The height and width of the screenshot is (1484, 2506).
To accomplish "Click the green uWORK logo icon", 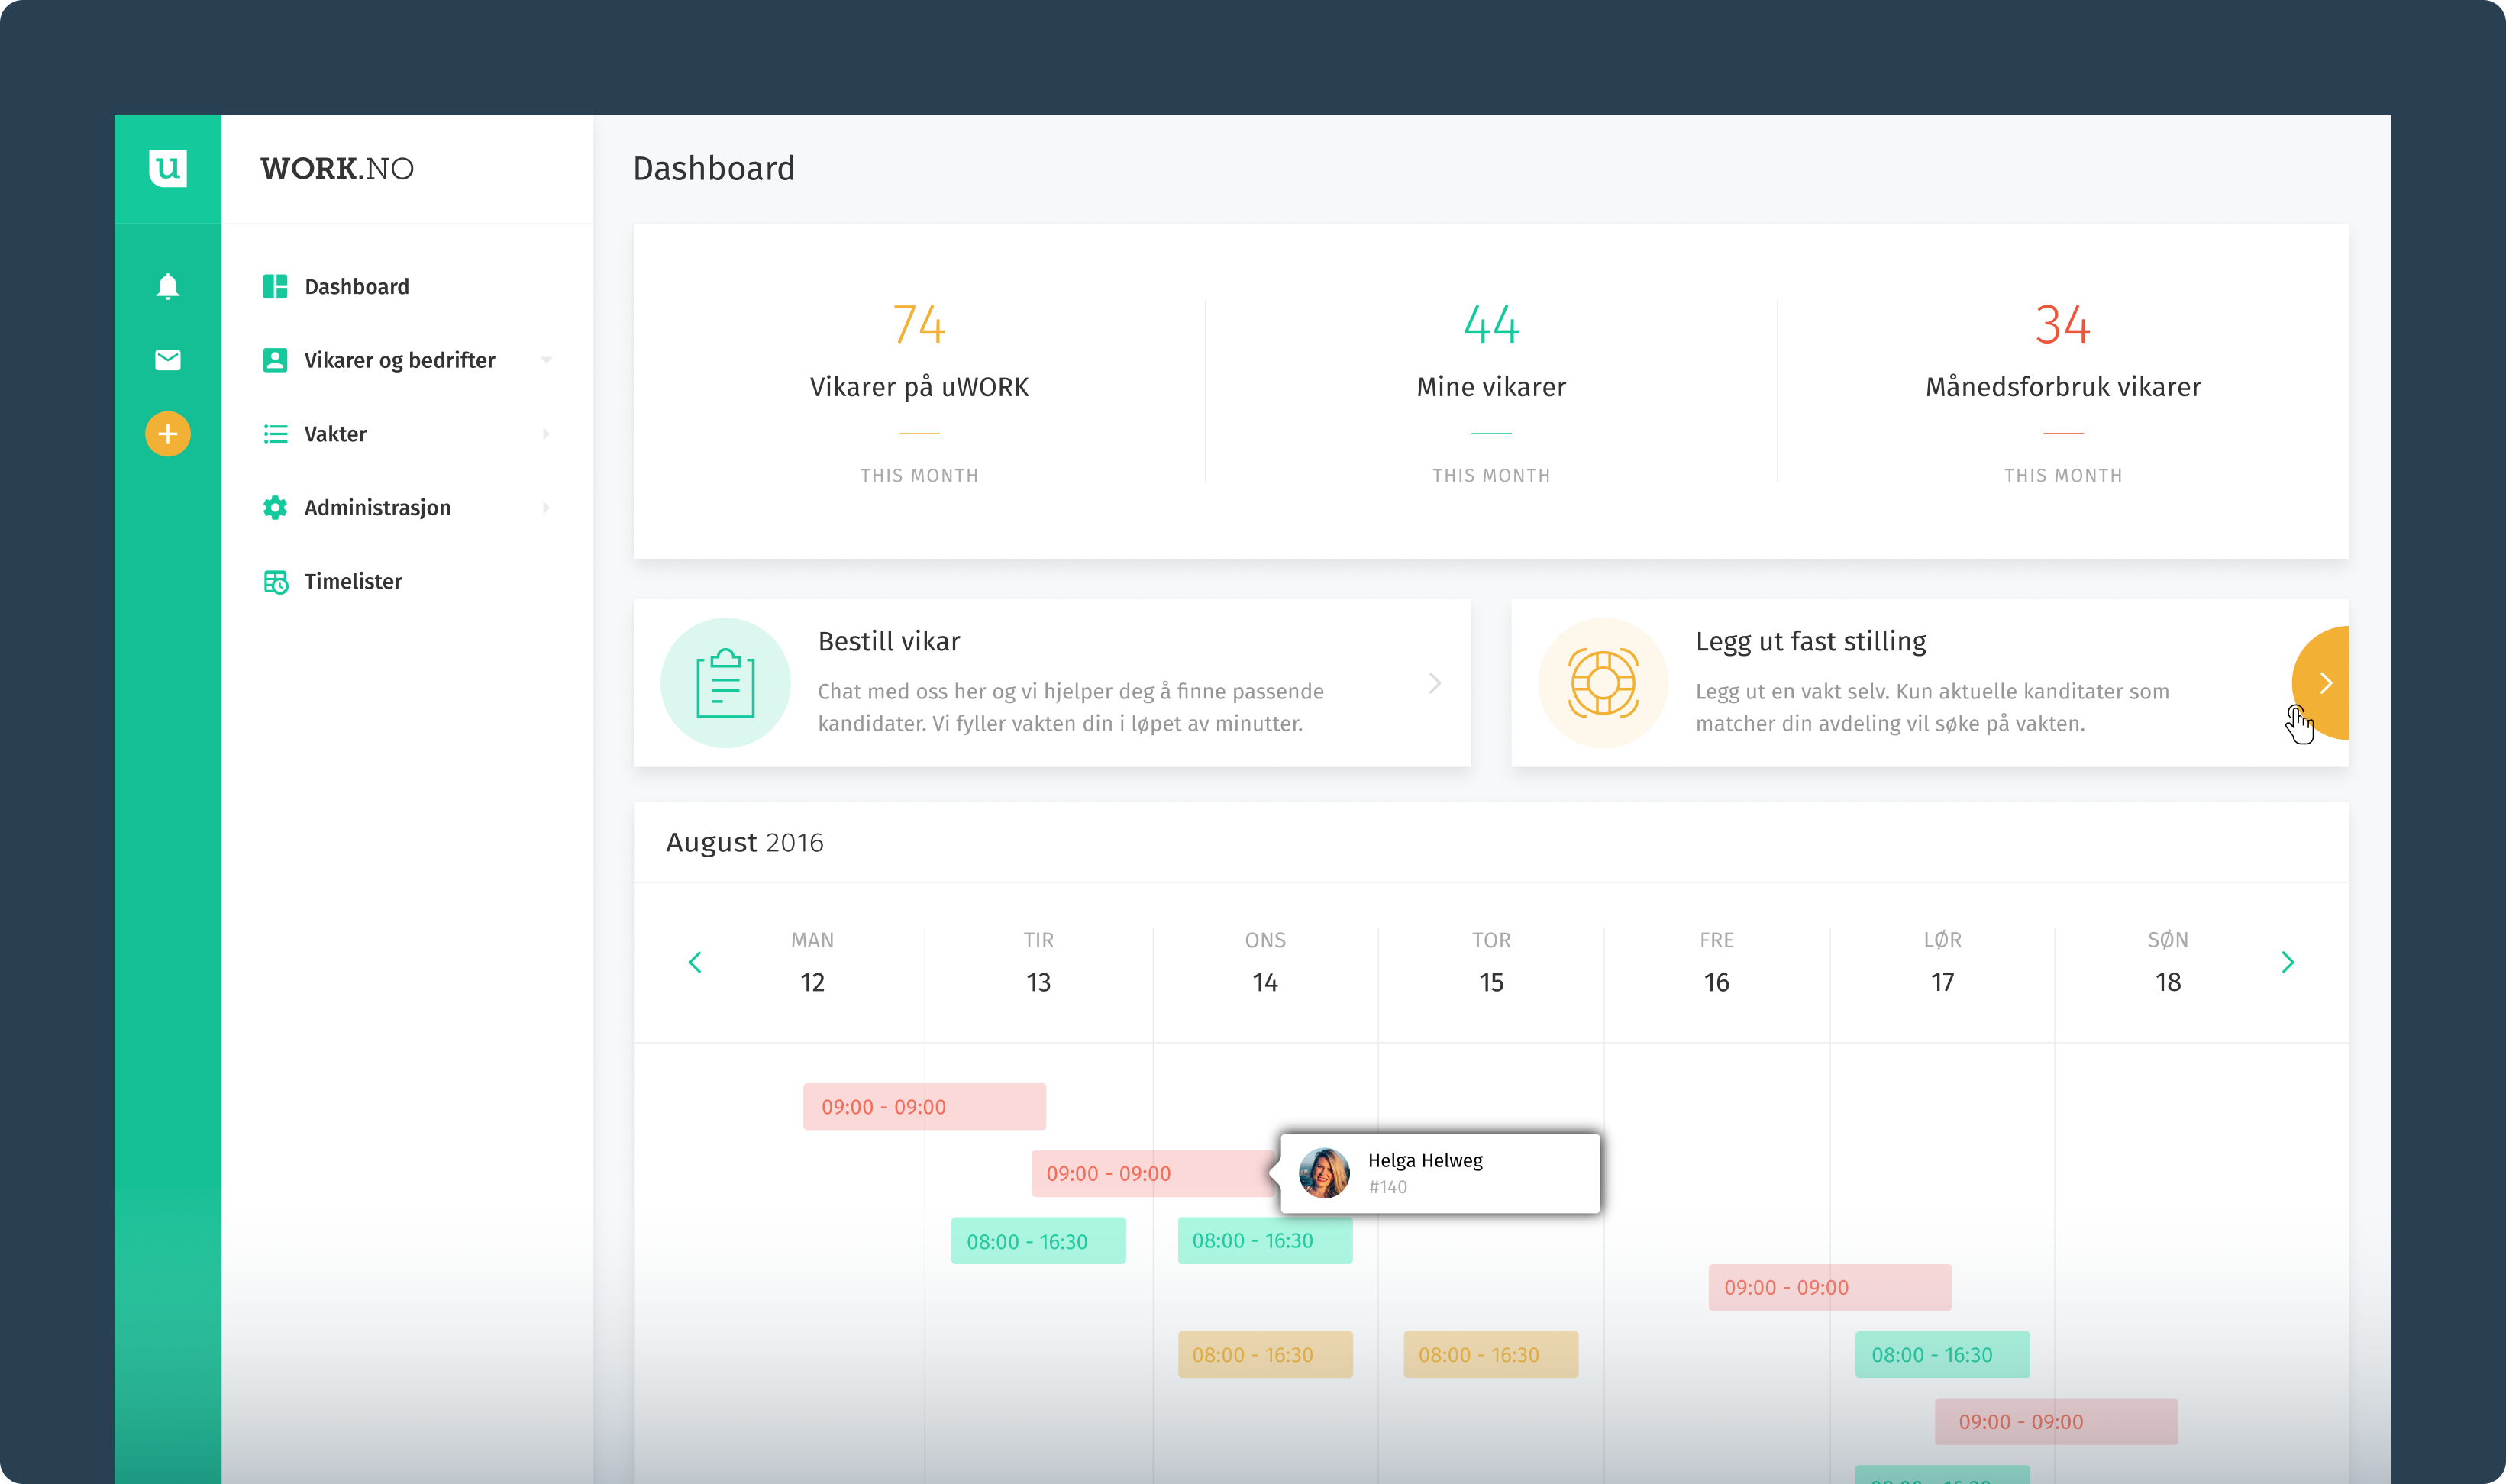I will (167, 167).
